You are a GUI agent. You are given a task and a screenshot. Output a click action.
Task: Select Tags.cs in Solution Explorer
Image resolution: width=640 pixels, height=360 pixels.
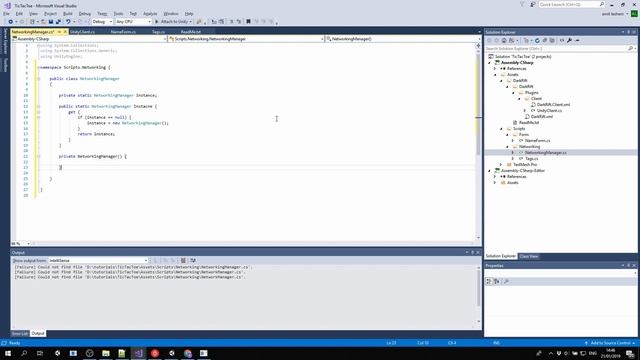coord(531,158)
